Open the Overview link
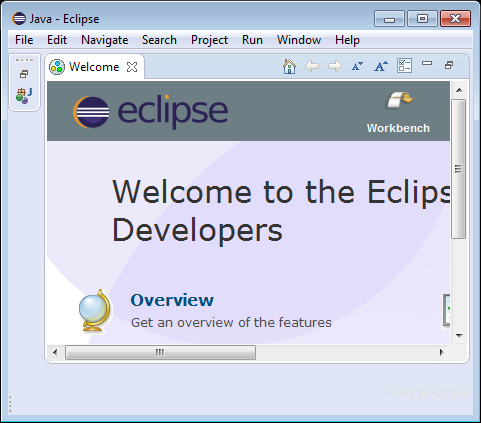481x423 pixels. [x=172, y=300]
